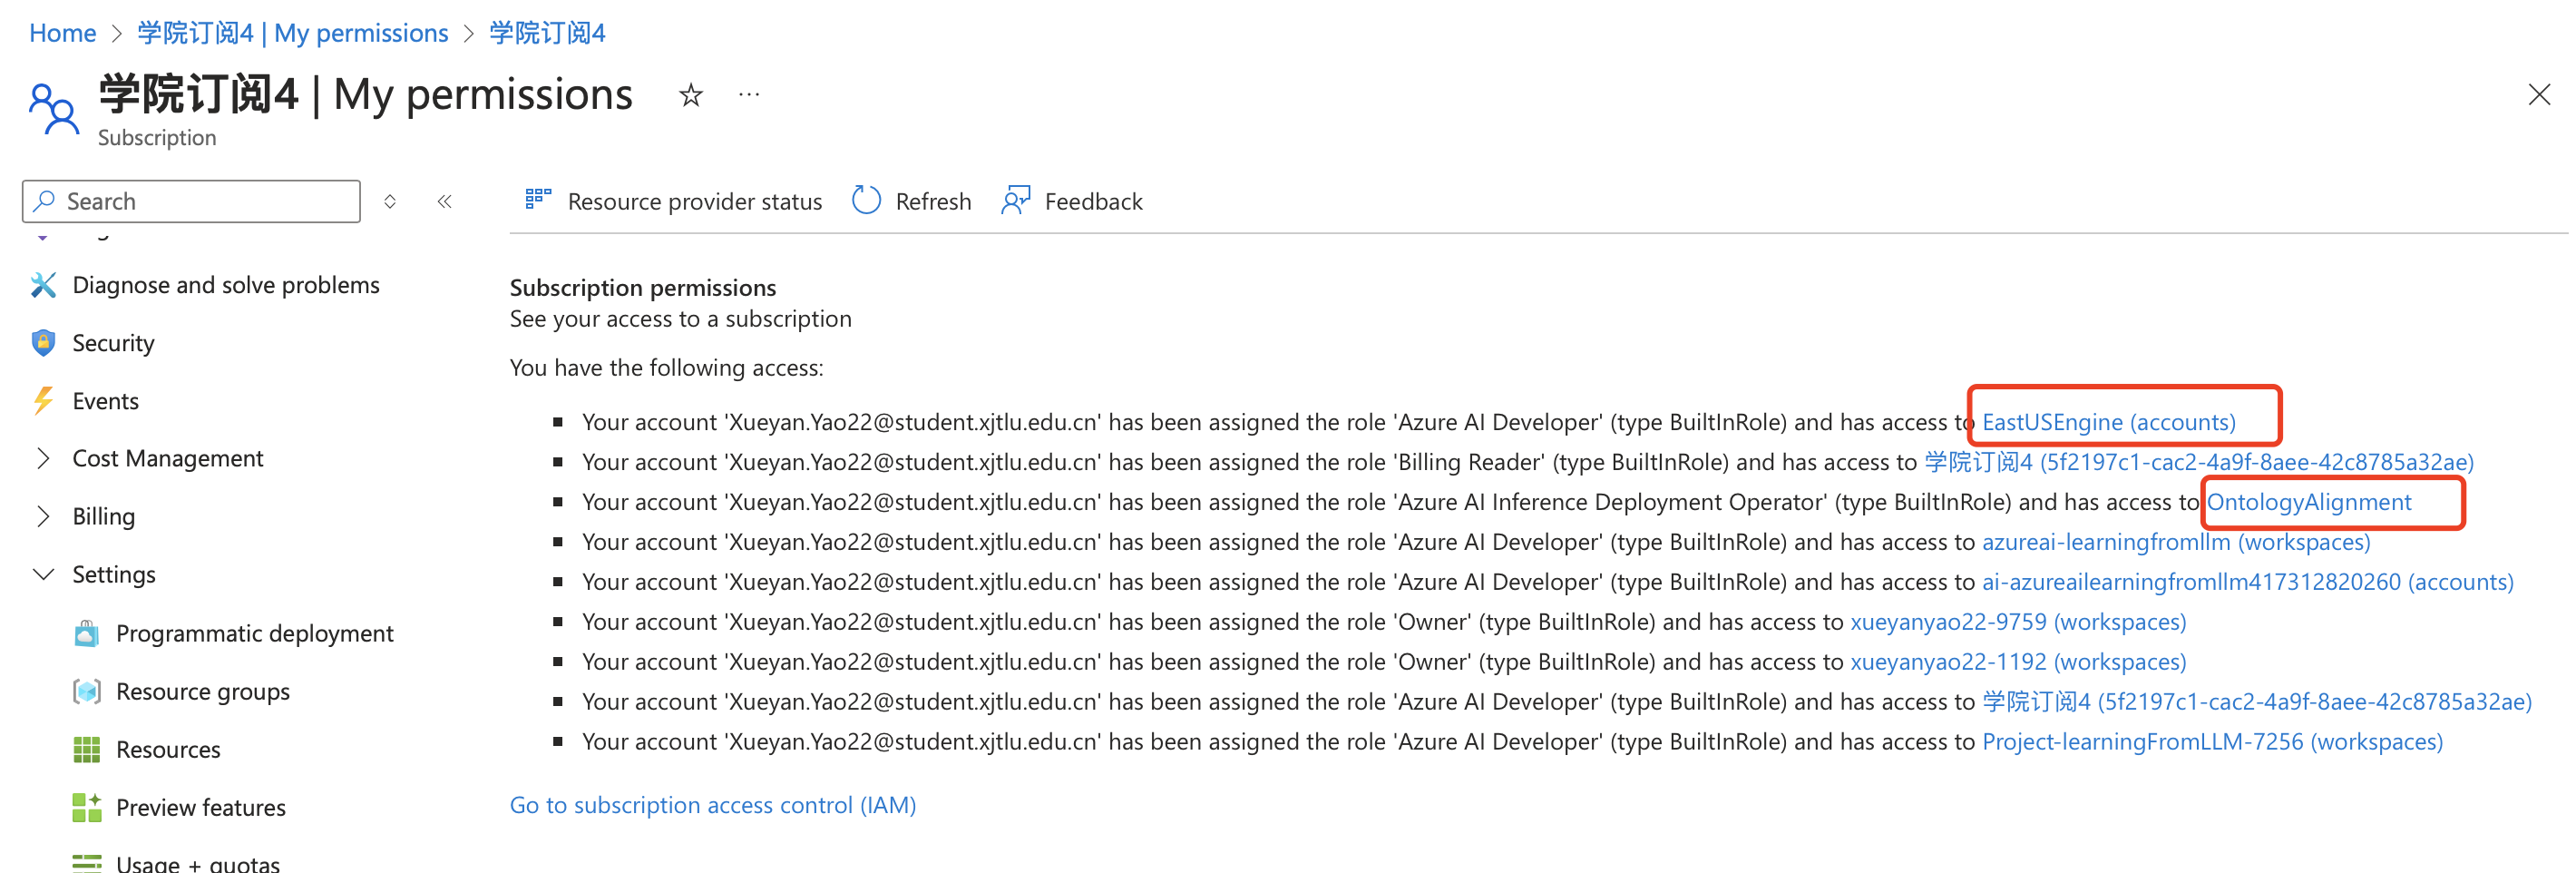
Task: Open the subscription link in the second-to-last Azure AI Developer row
Action: 2257,702
